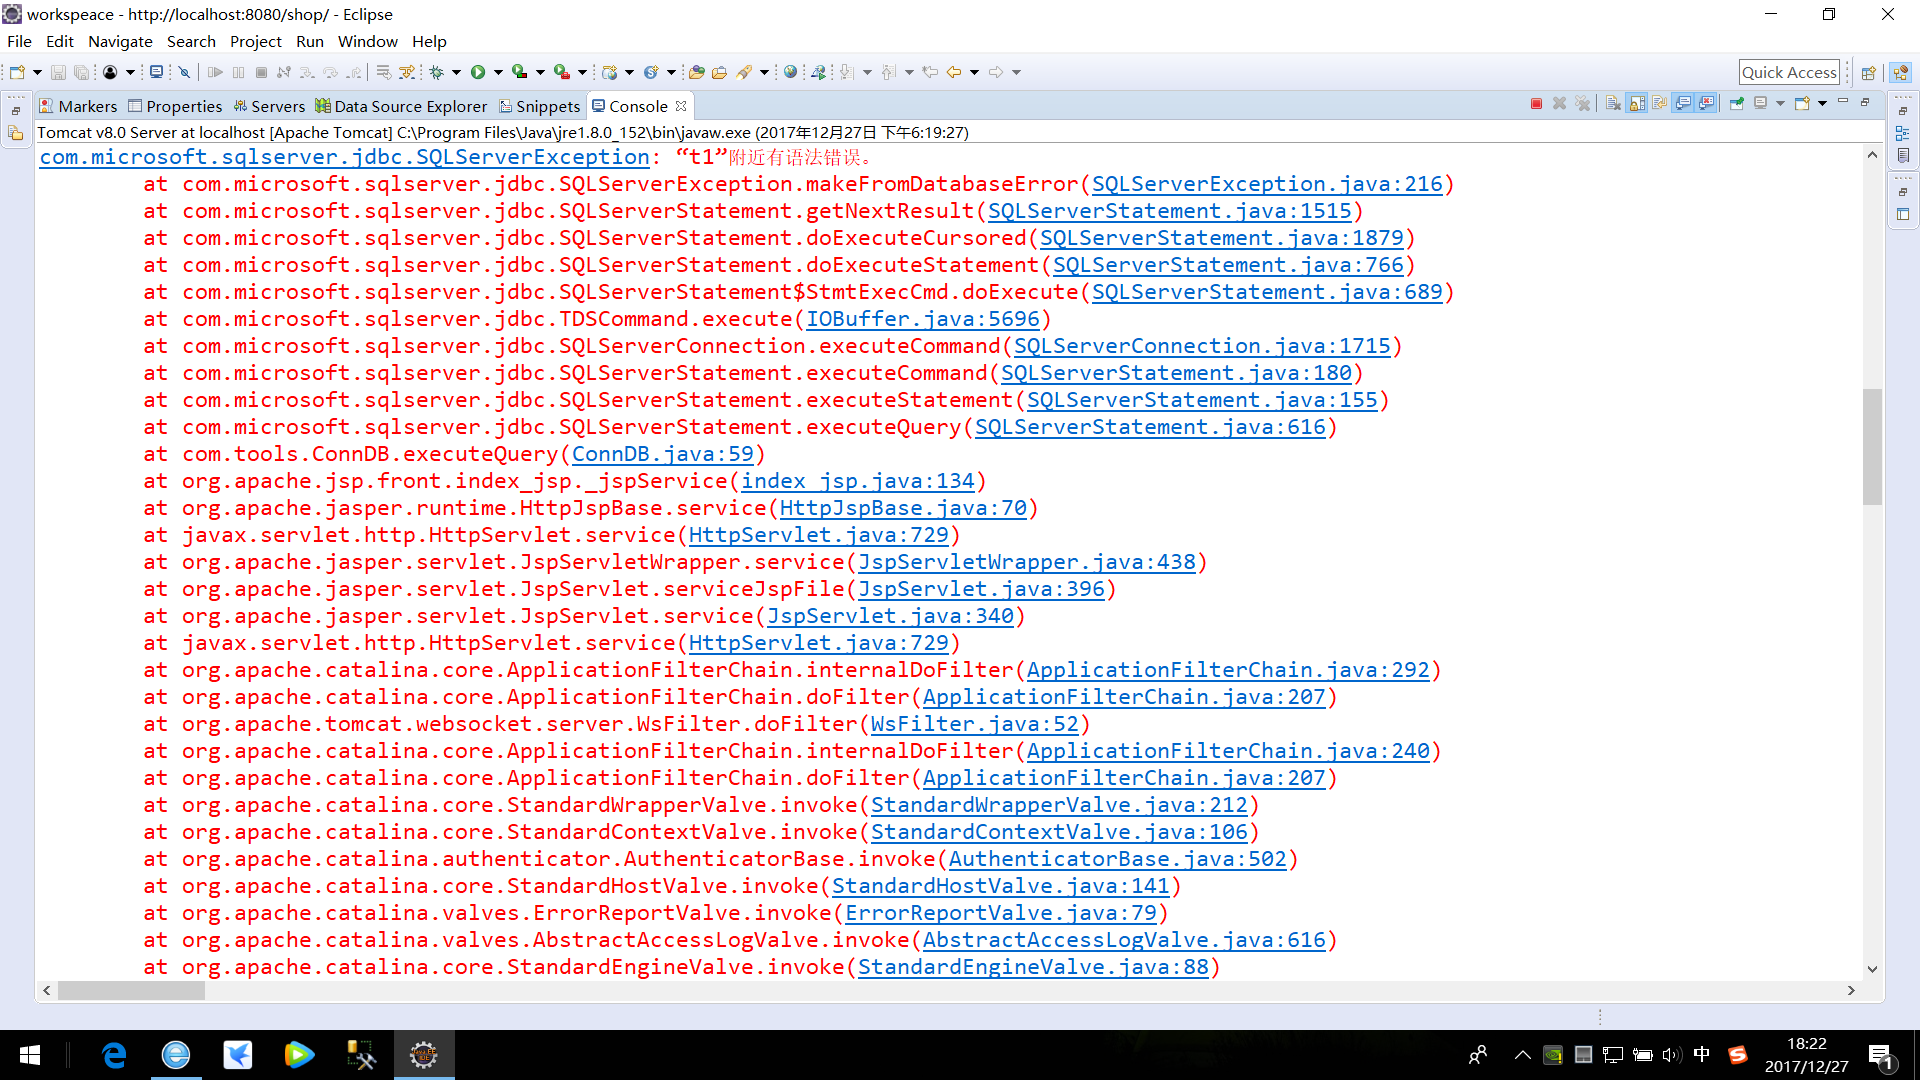Expand the External Tools dropdown arrow
This screenshot has height=1080, width=1920.
582,72
